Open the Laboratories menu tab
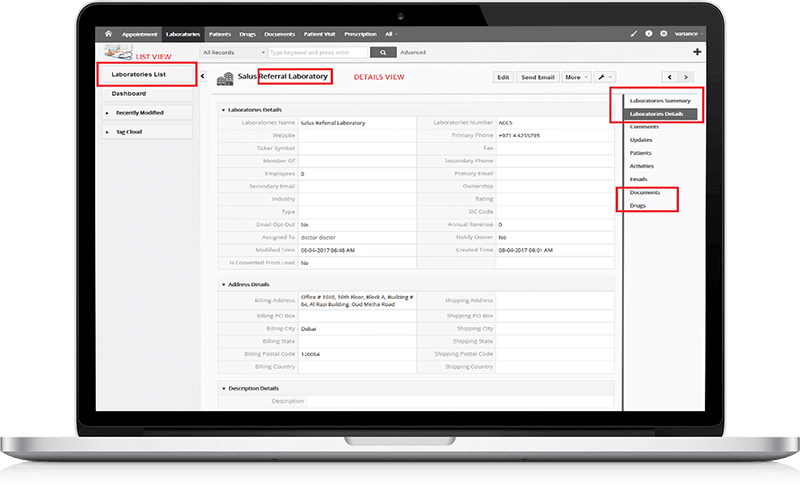800x485 pixels. pyautogui.click(x=183, y=34)
